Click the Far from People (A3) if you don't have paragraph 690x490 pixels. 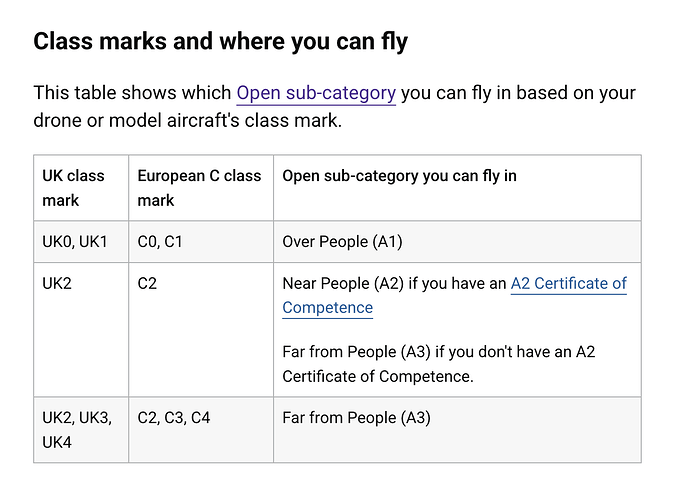[439, 364]
